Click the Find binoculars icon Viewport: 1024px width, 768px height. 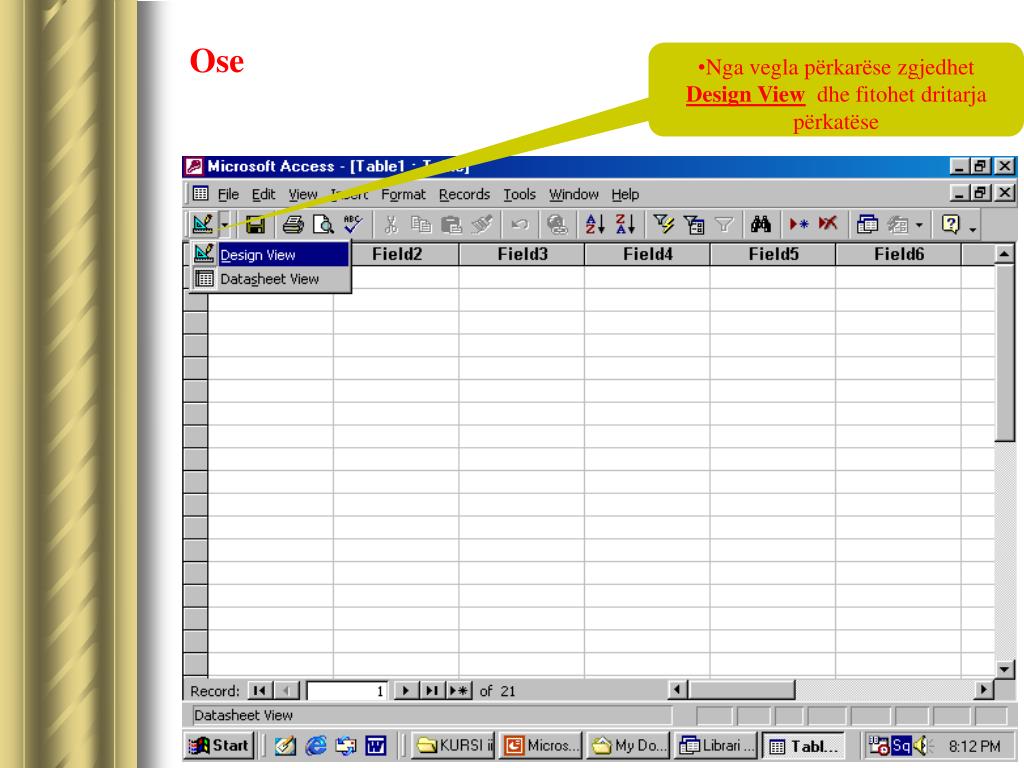[761, 225]
